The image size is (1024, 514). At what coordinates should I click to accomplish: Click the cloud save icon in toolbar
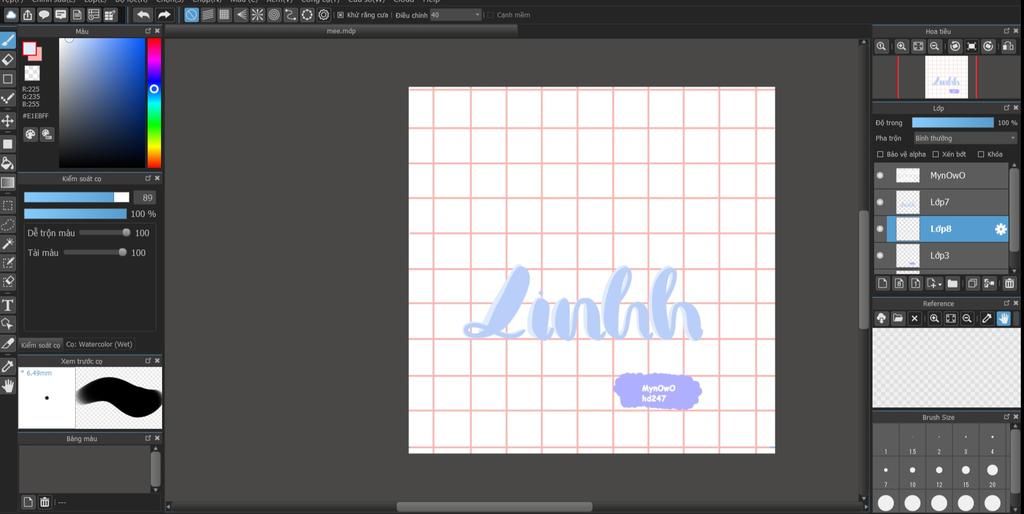coord(11,14)
